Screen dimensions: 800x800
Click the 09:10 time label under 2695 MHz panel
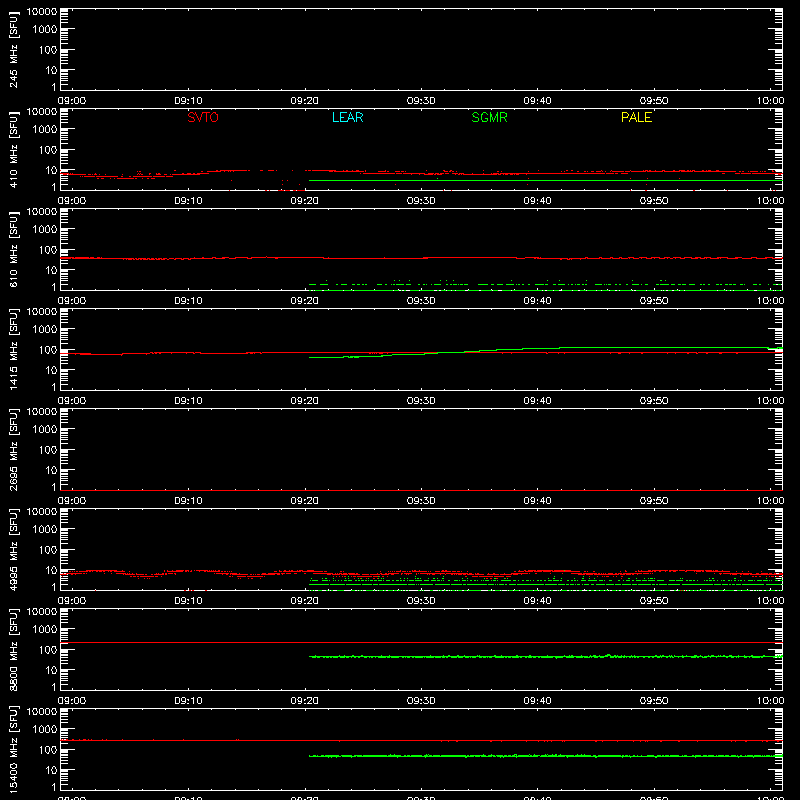[x=188, y=501]
